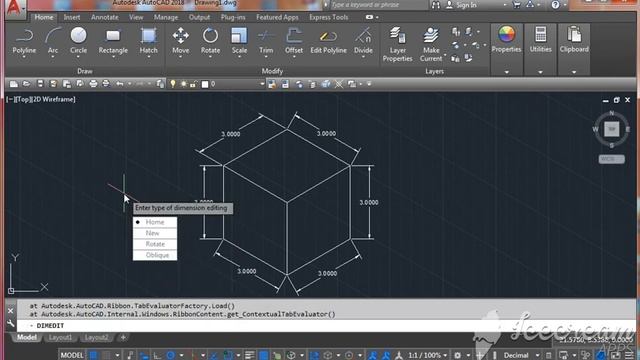640x360 pixels.
Task: Open the status bar customization menu icon
Action: (629, 355)
